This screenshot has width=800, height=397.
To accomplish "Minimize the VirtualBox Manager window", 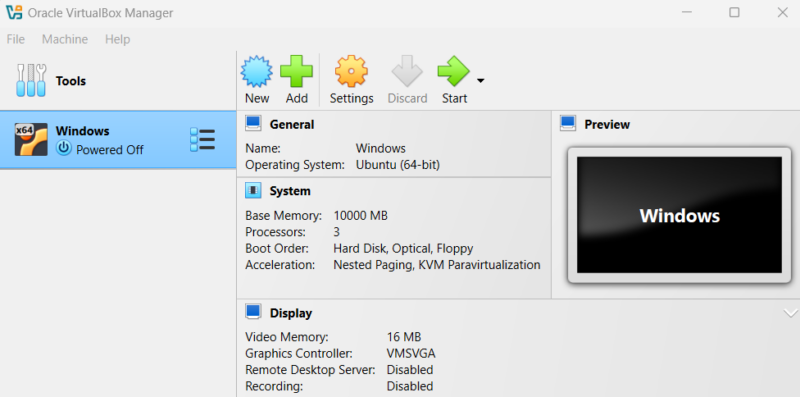I will [x=687, y=12].
